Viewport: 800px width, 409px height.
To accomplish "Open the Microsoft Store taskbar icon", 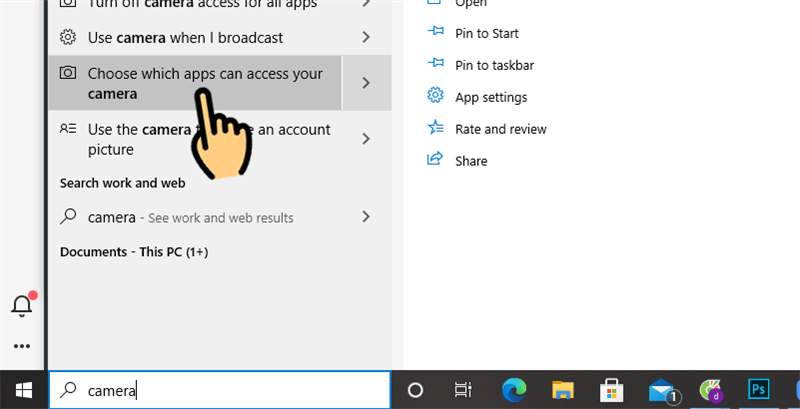I will click(611, 390).
